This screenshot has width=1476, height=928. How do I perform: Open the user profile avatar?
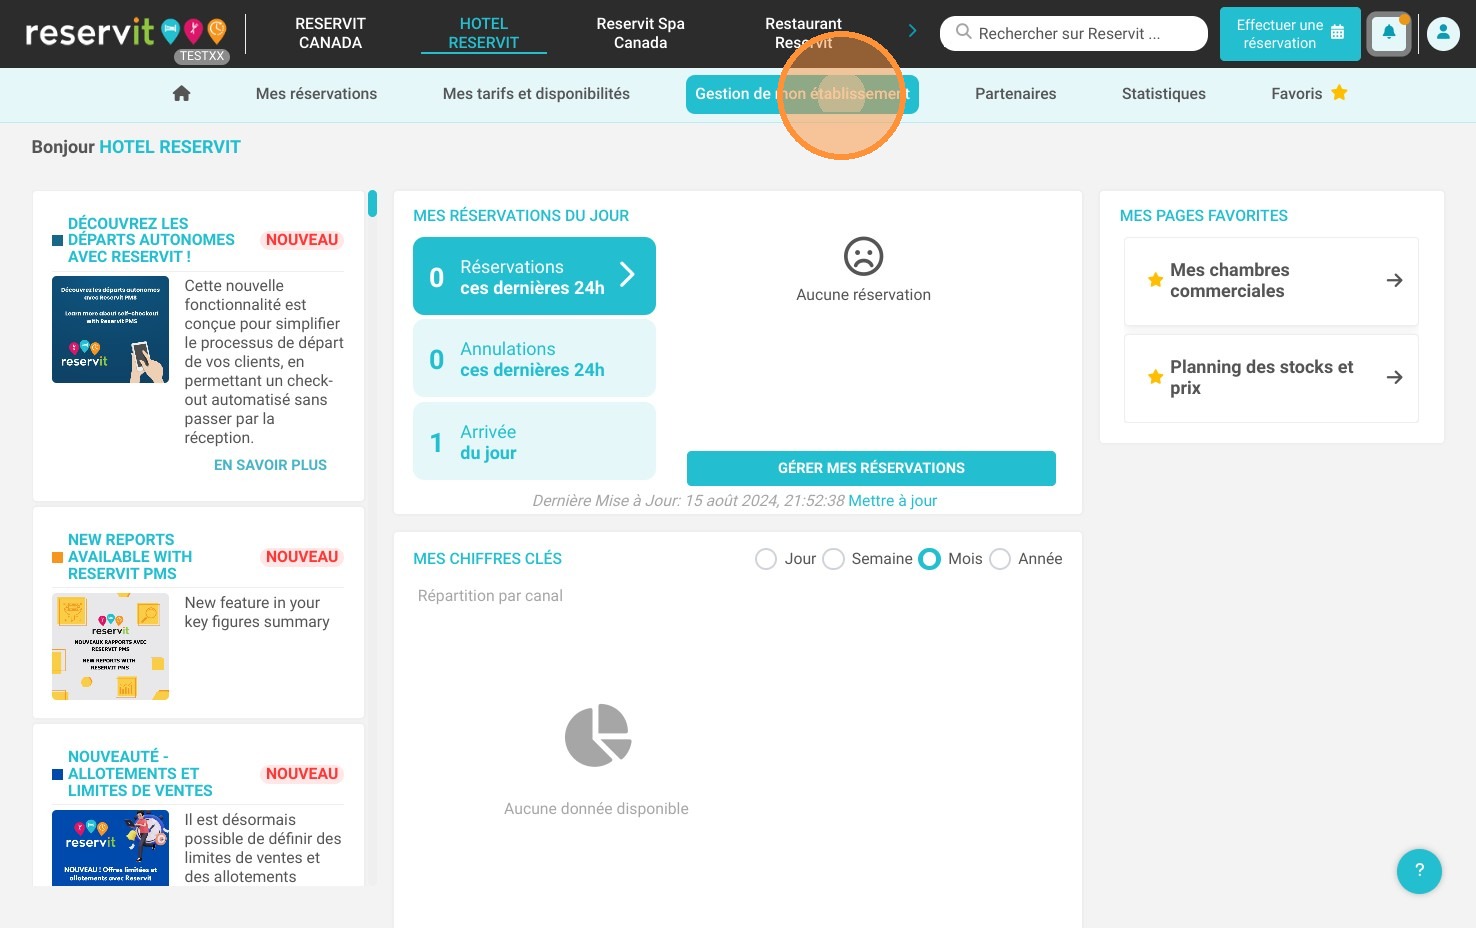pyautogui.click(x=1443, y=34)
